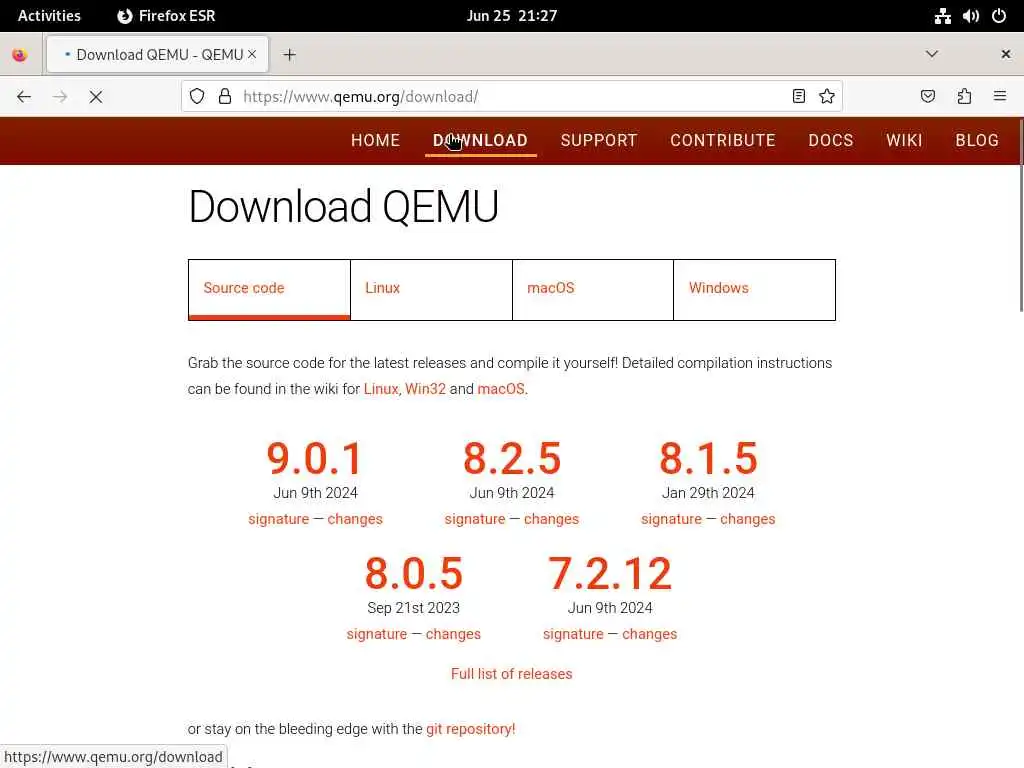Viewport: 1024px width, 768px height.
Task: Go to HOME in site navigation
Action: point(376,140)
